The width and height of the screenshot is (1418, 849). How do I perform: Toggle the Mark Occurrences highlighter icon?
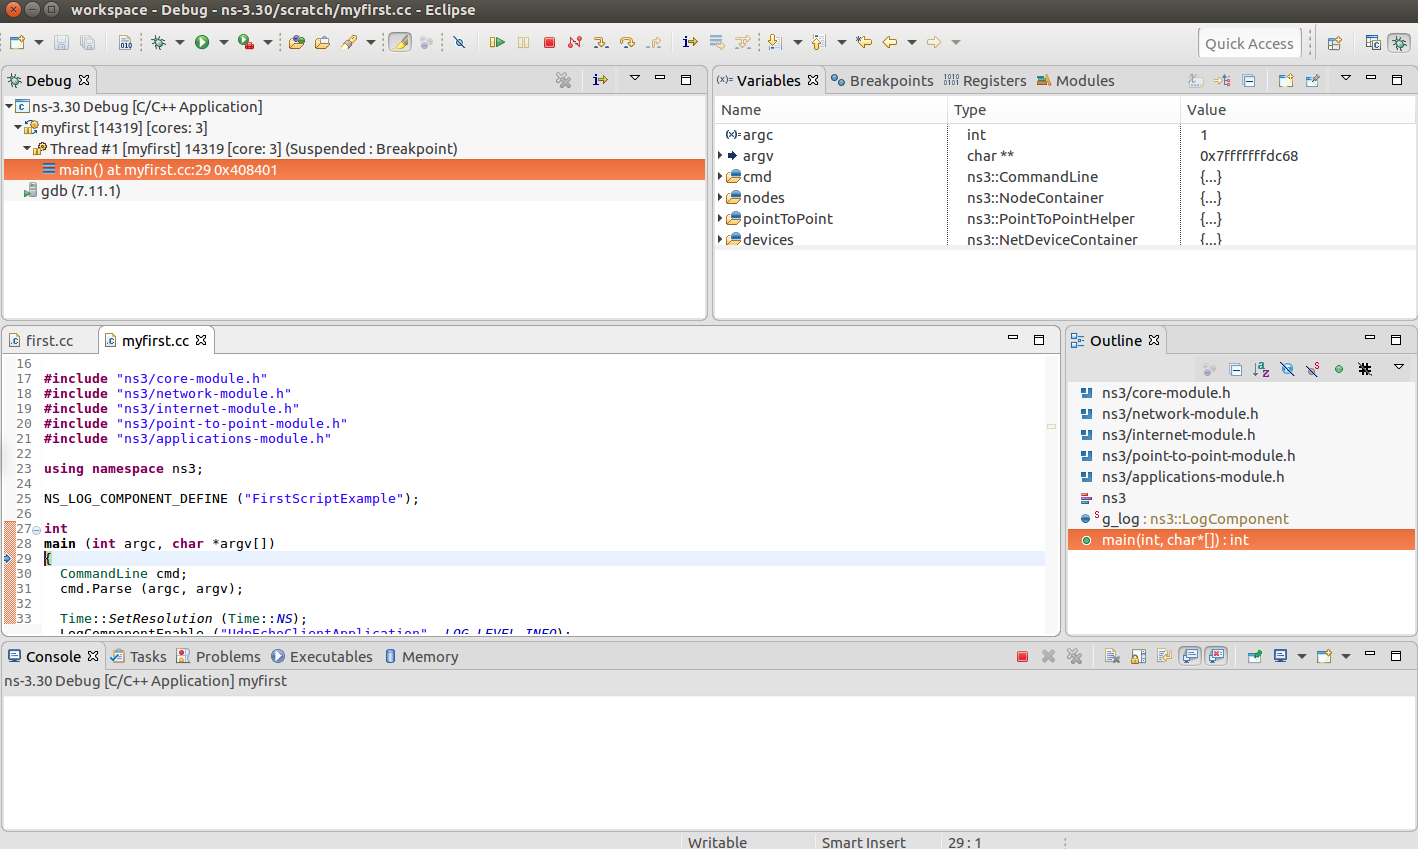(400, 42)
